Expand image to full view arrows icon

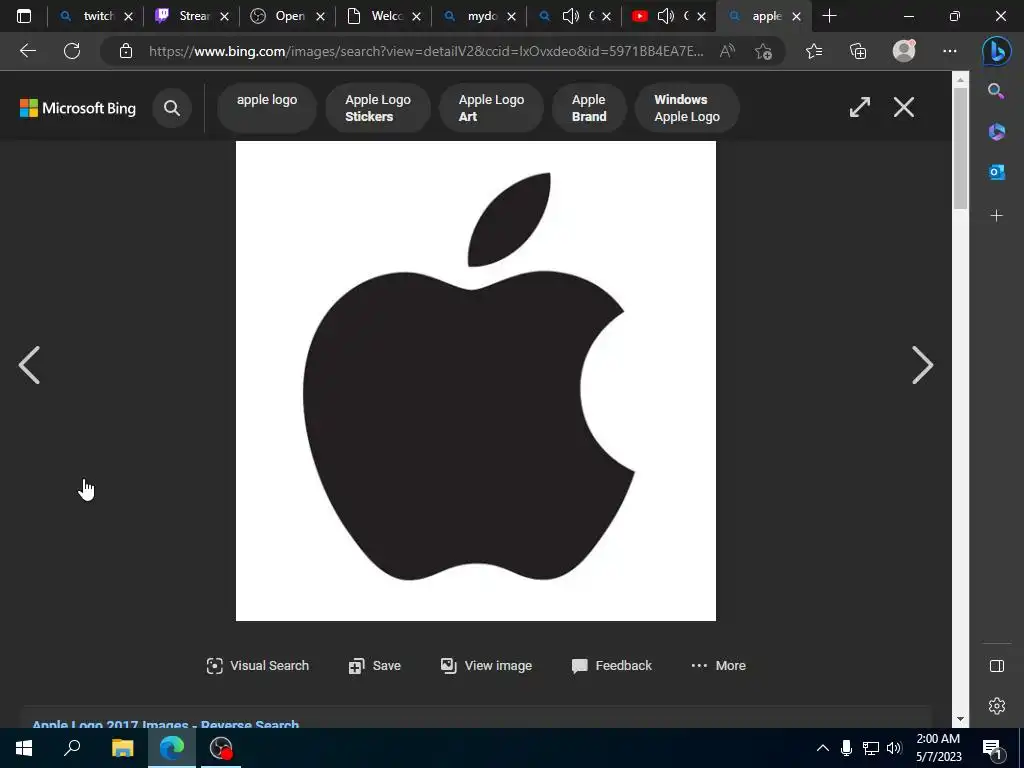pyautogui.click(x=859, y=107)
